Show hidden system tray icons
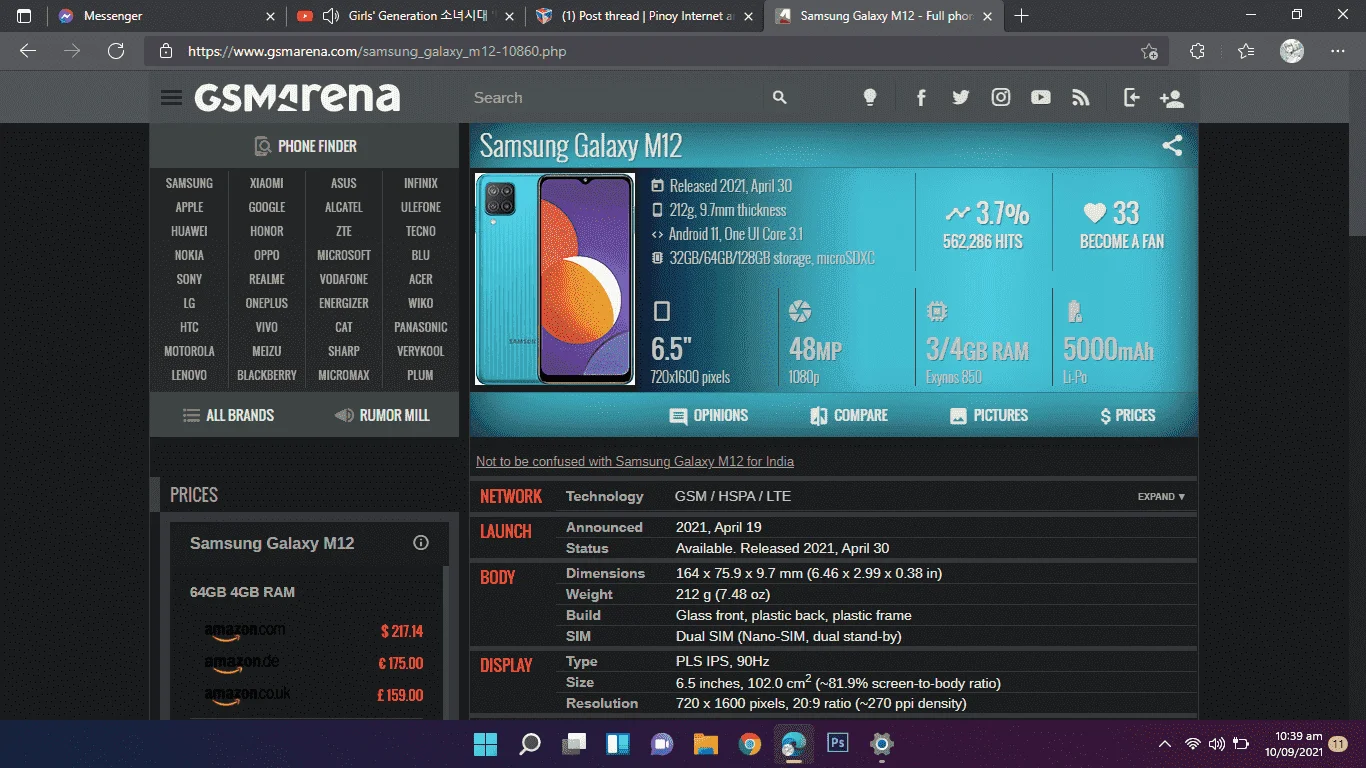 click(x=1165, y=744)
